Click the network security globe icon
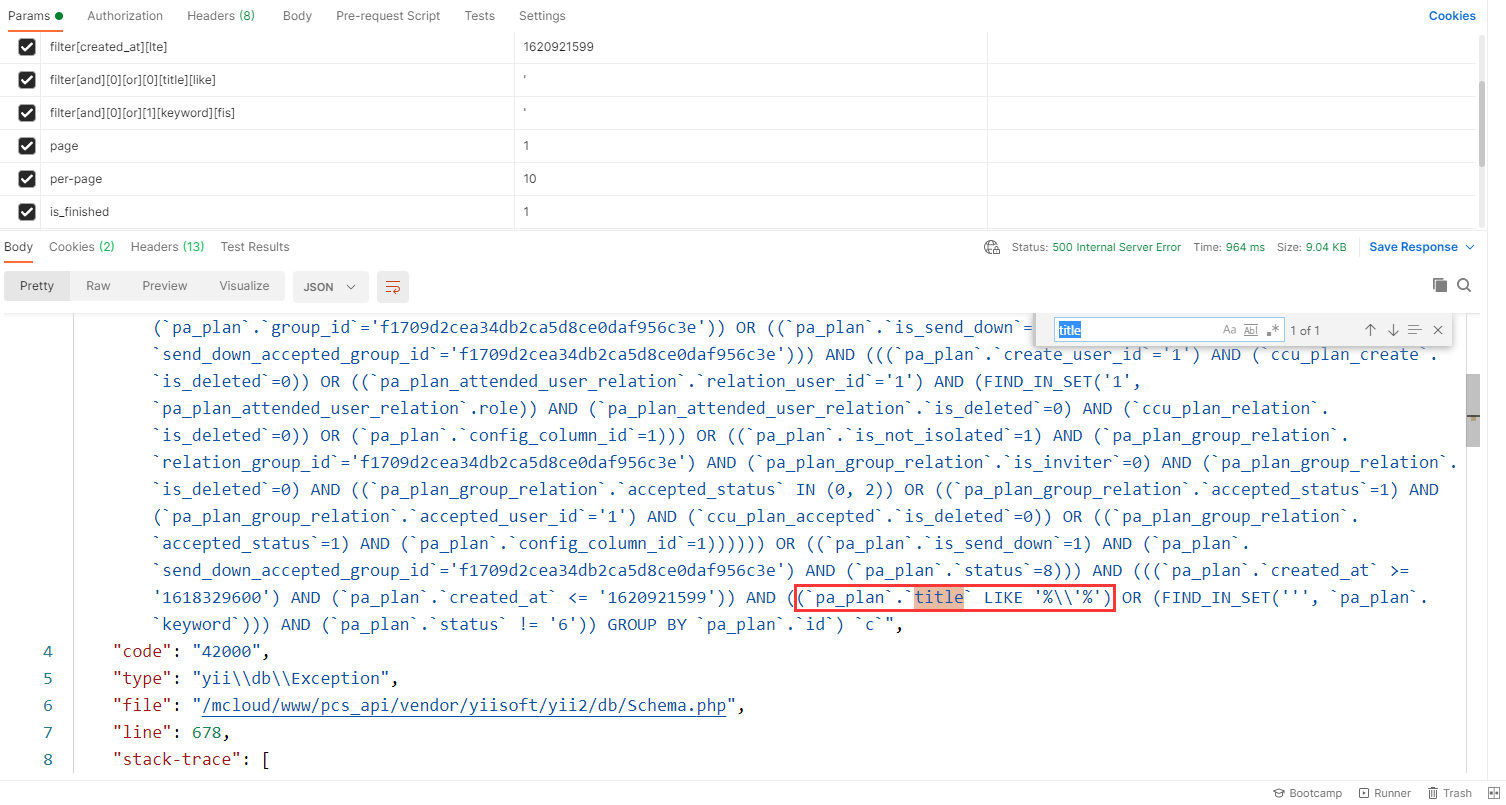 (x=992, y=247)
